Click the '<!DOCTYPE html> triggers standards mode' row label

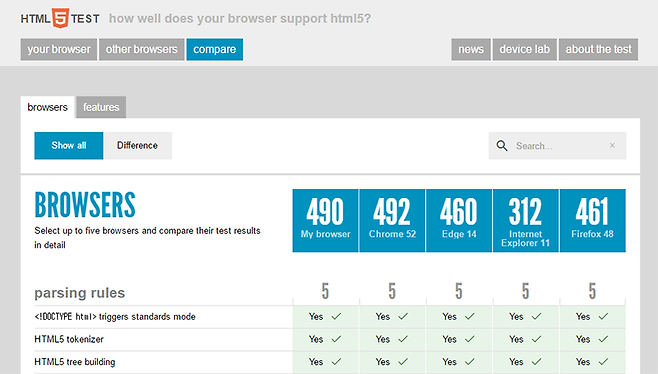click(115, 316)
